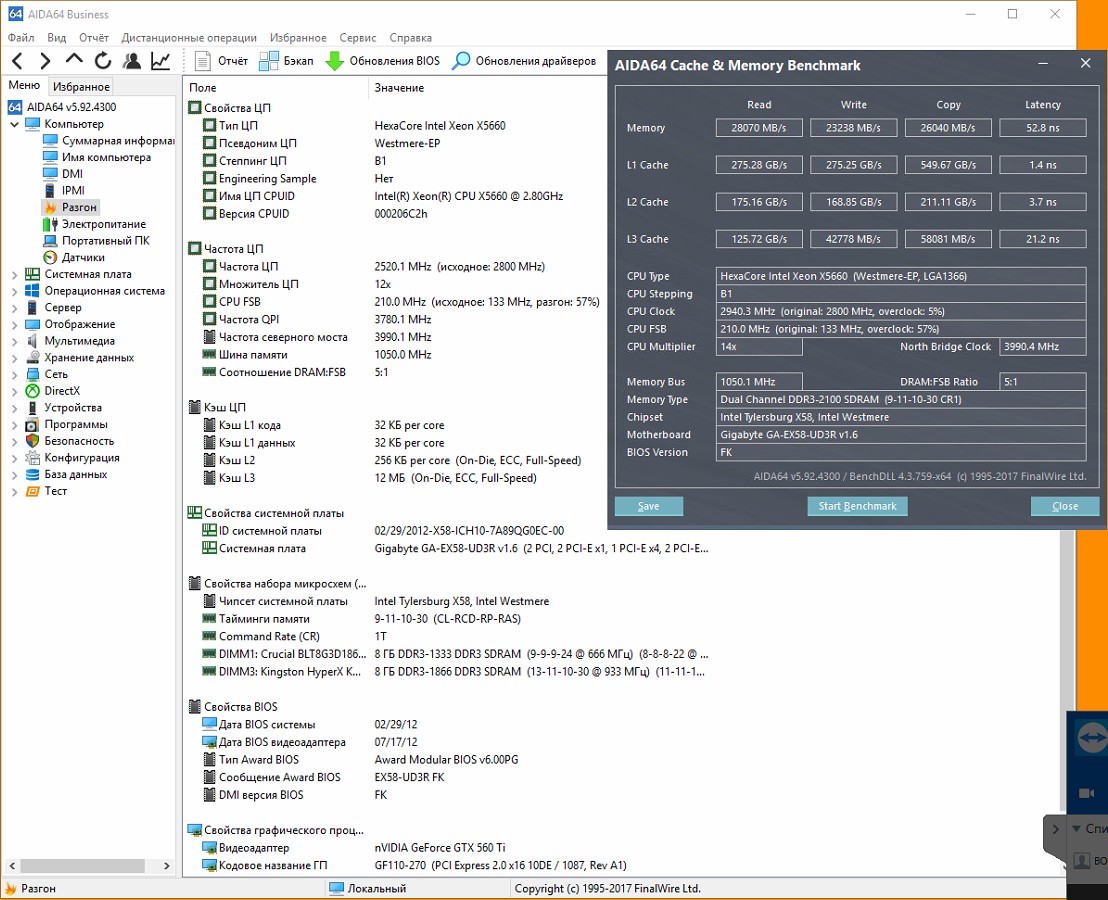This screenshot has height=900, width=1108.
Task: Expand the Системная плата node
Action: 14,275
